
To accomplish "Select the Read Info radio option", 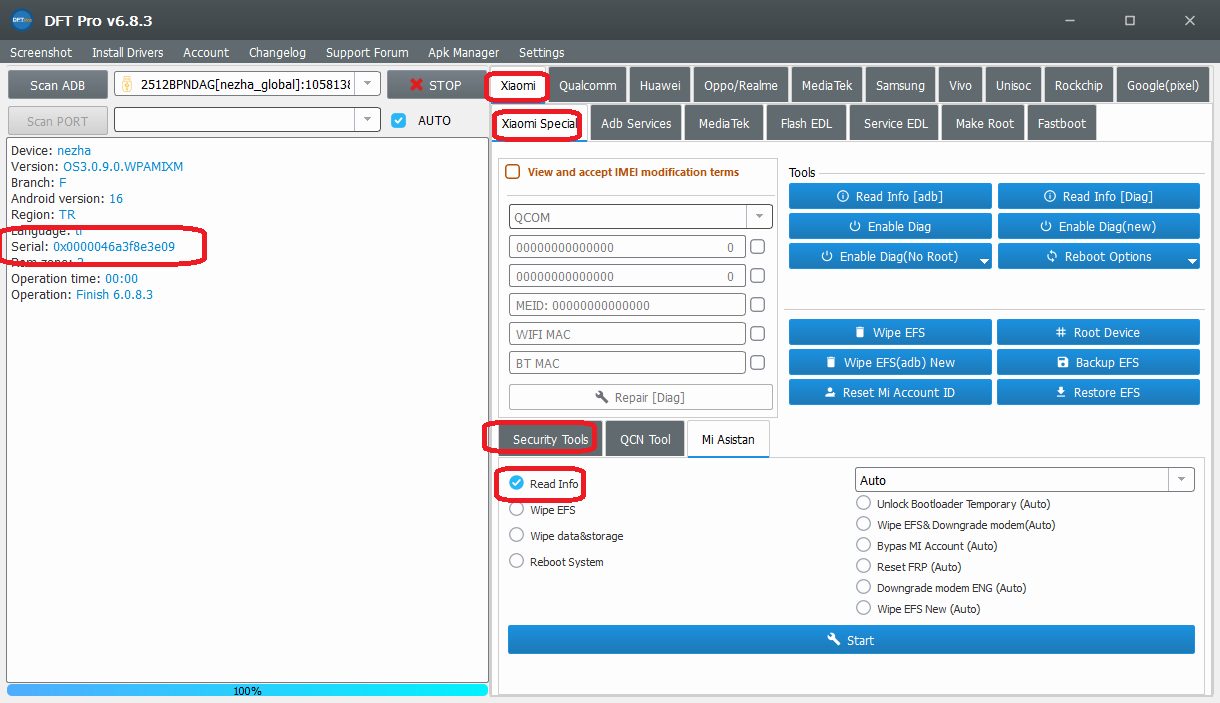I will pos(517,483).
